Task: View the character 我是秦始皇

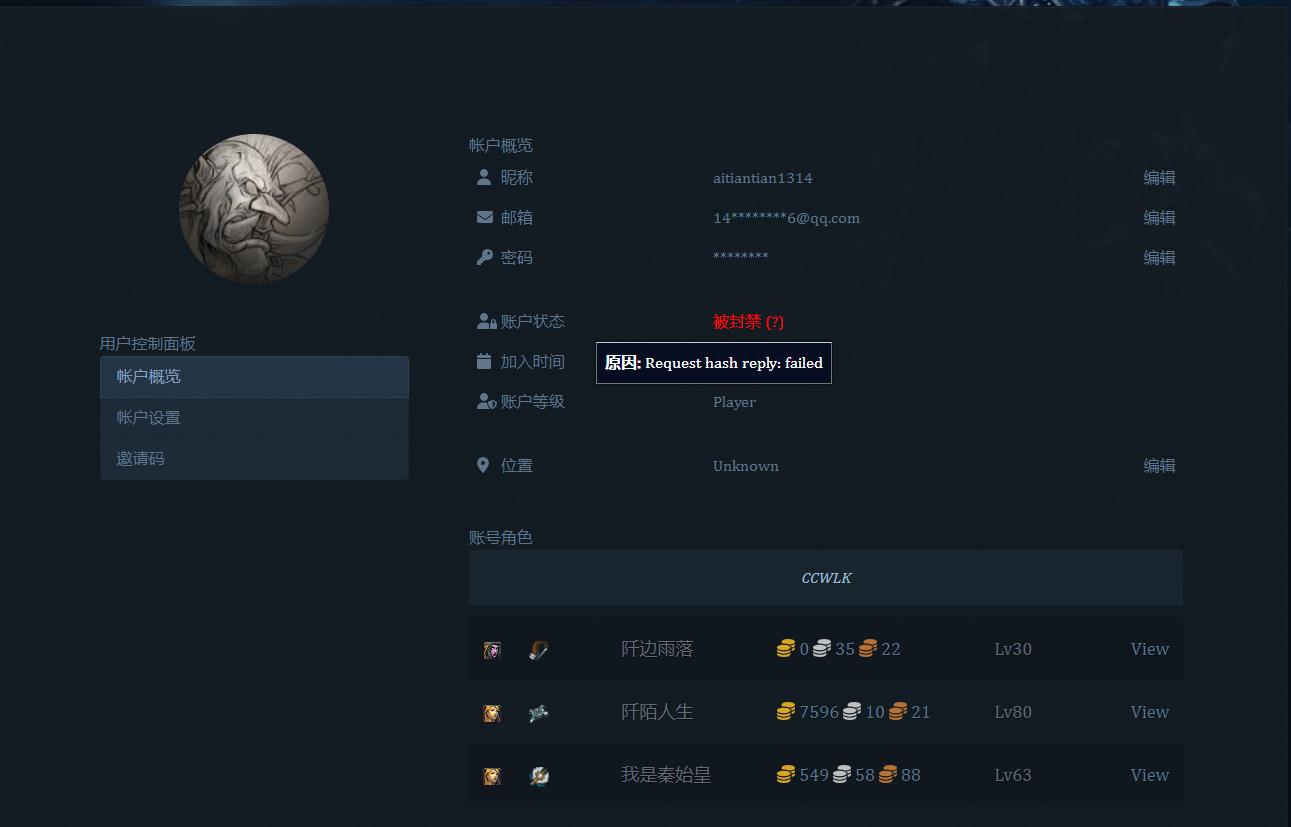Action: point(1149,774)
